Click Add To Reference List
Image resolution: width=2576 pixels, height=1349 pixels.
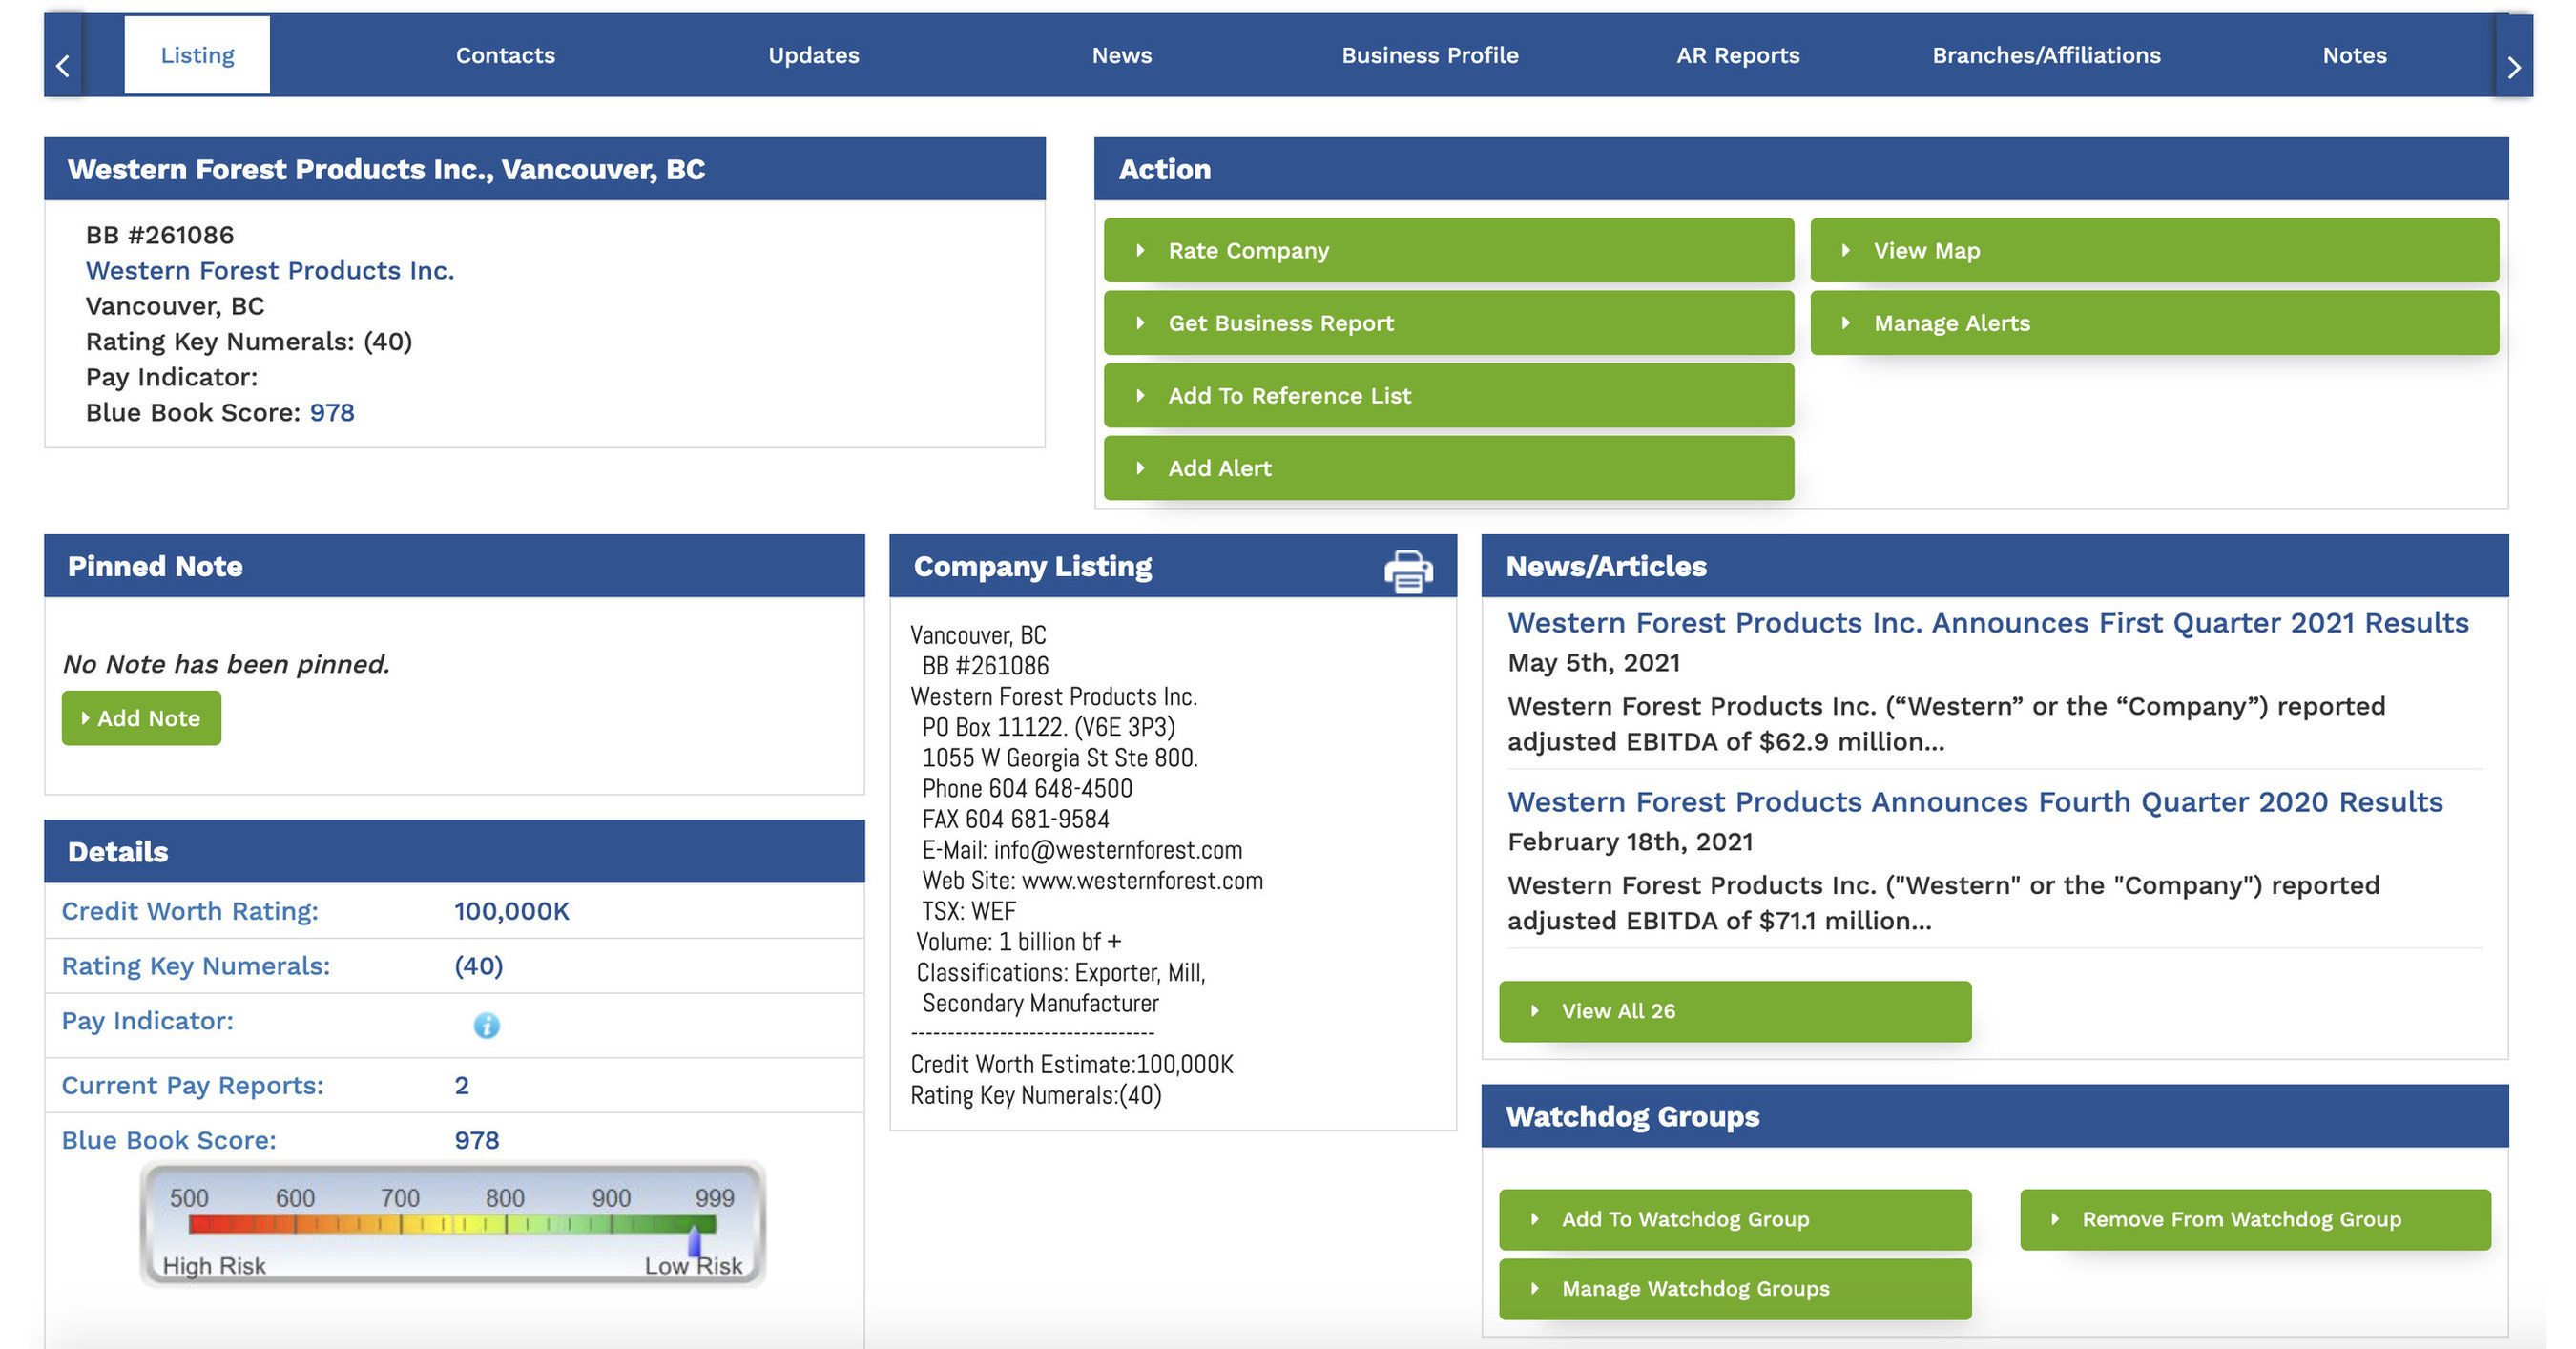(x=1447, y=395)
